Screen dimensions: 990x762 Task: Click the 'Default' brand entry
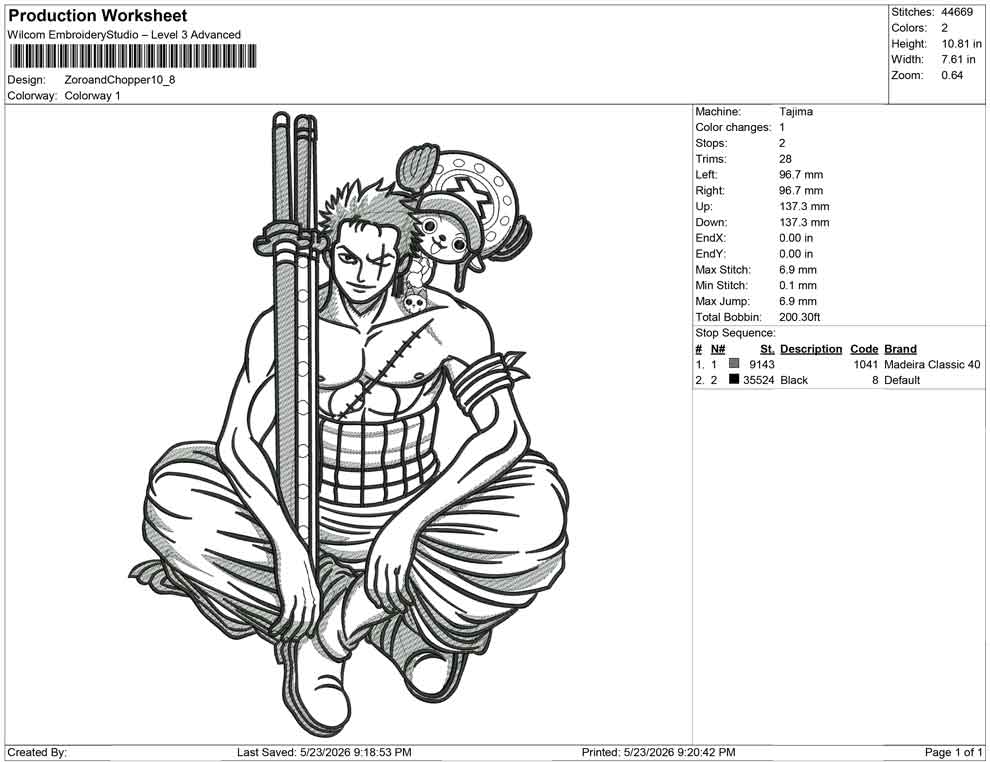pos(902,380)
